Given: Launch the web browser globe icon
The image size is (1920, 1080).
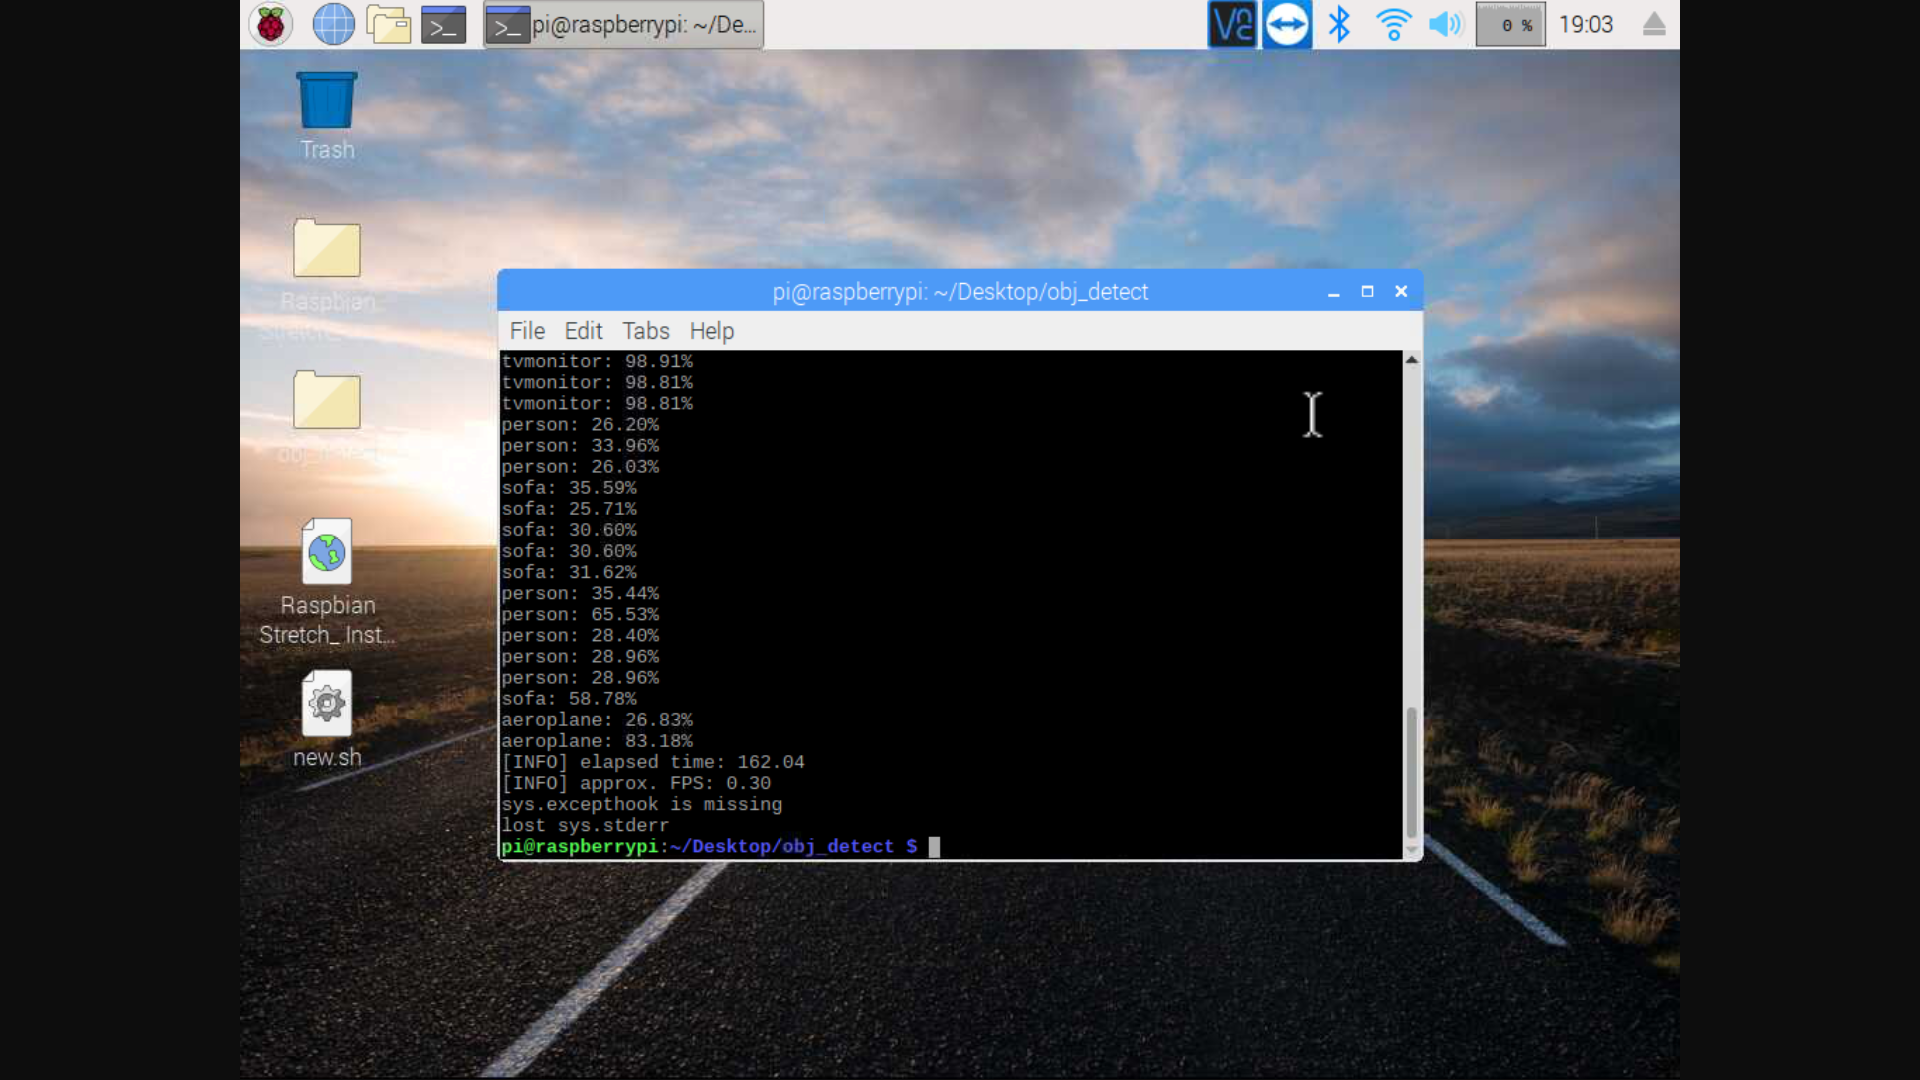Looking at the screenshot, I should tap(333, 24).
